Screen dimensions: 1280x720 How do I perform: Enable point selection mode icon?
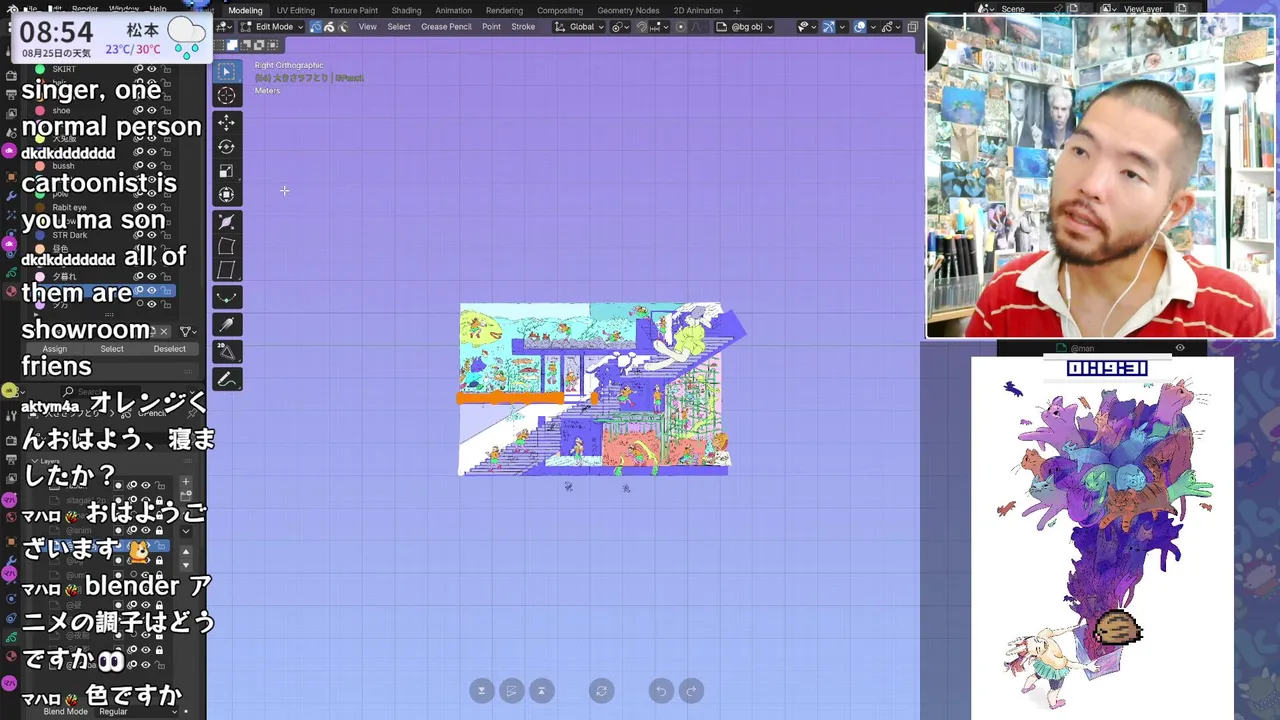[x=316, y=27]
